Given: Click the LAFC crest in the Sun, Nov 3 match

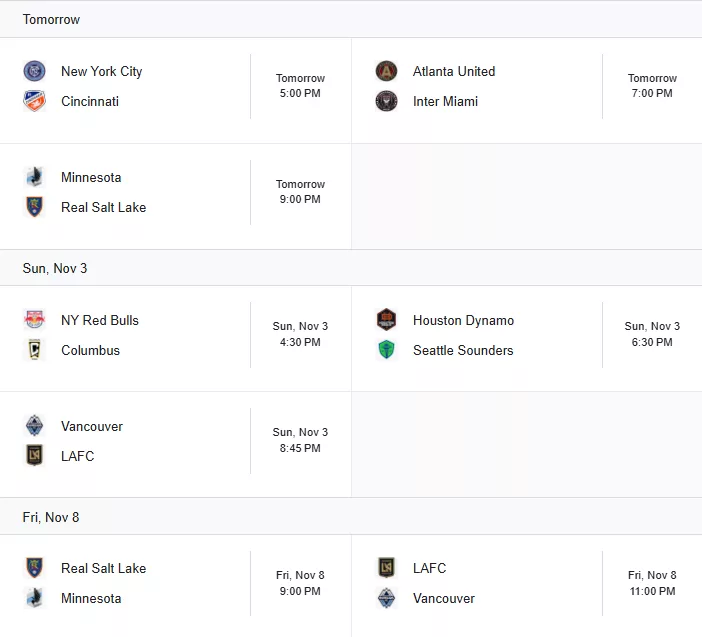Looking at the screenshot, I should [x=34, y=456].
